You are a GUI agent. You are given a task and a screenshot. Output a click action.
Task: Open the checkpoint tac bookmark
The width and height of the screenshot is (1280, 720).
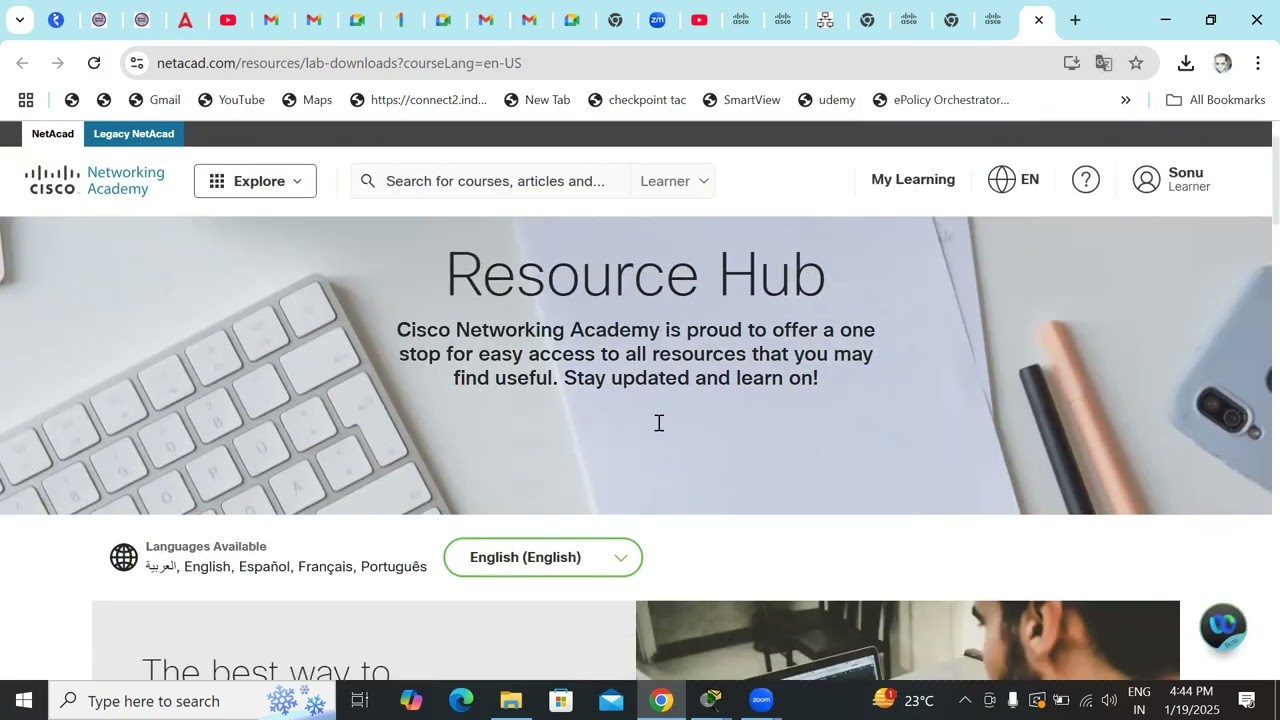637,100
